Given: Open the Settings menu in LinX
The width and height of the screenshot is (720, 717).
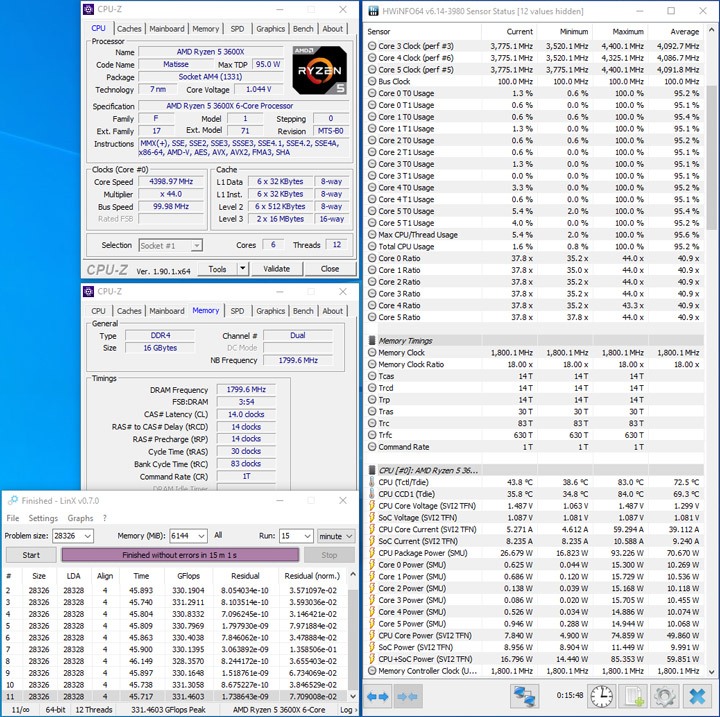Looking at the screenshot, I should coord(43,518).
